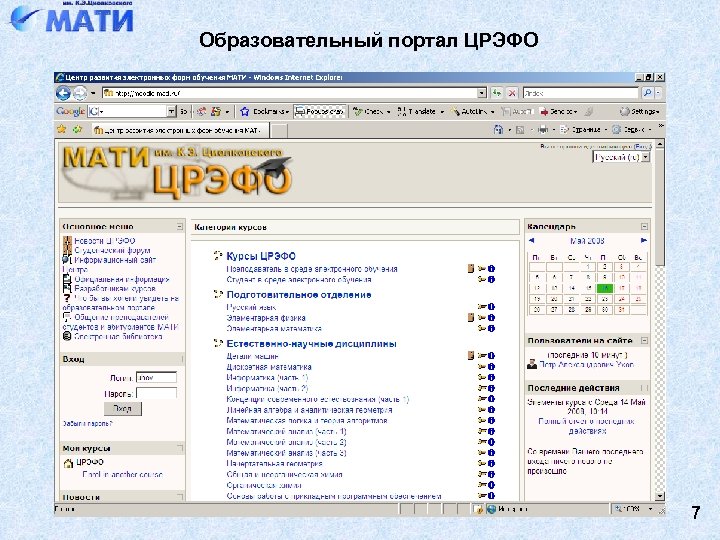Click the Полный отчет о последних действиях link
720x540 pixels.
click(x=587, y=426)
